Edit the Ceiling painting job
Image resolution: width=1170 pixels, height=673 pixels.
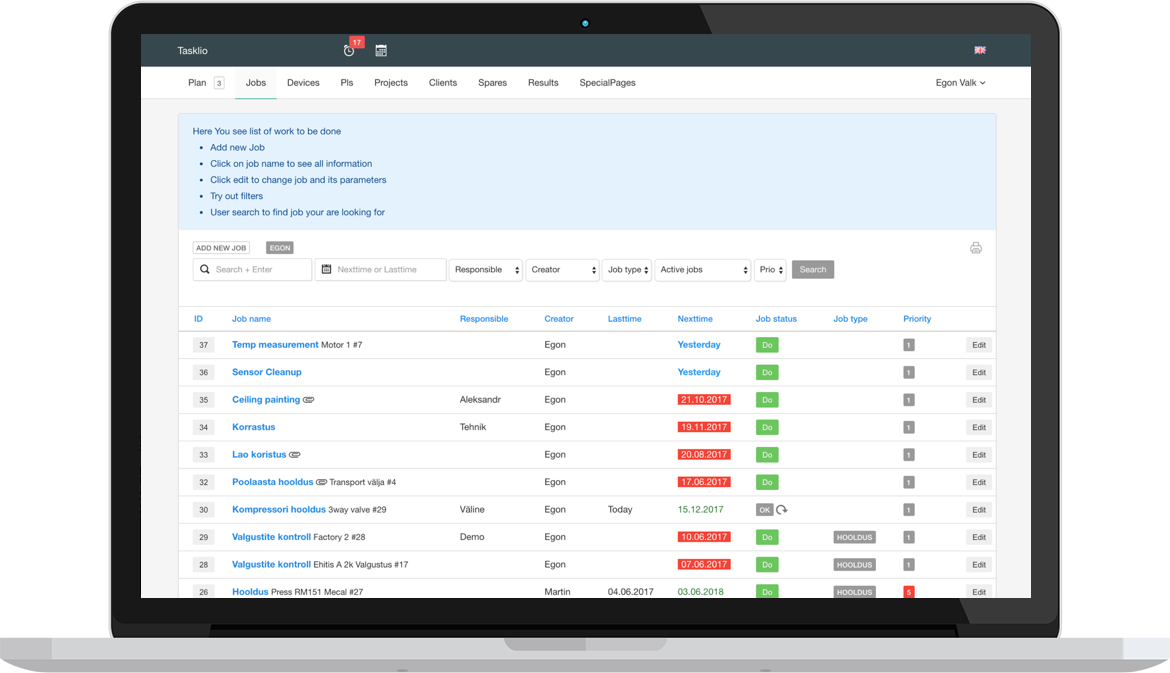(979, 400)
